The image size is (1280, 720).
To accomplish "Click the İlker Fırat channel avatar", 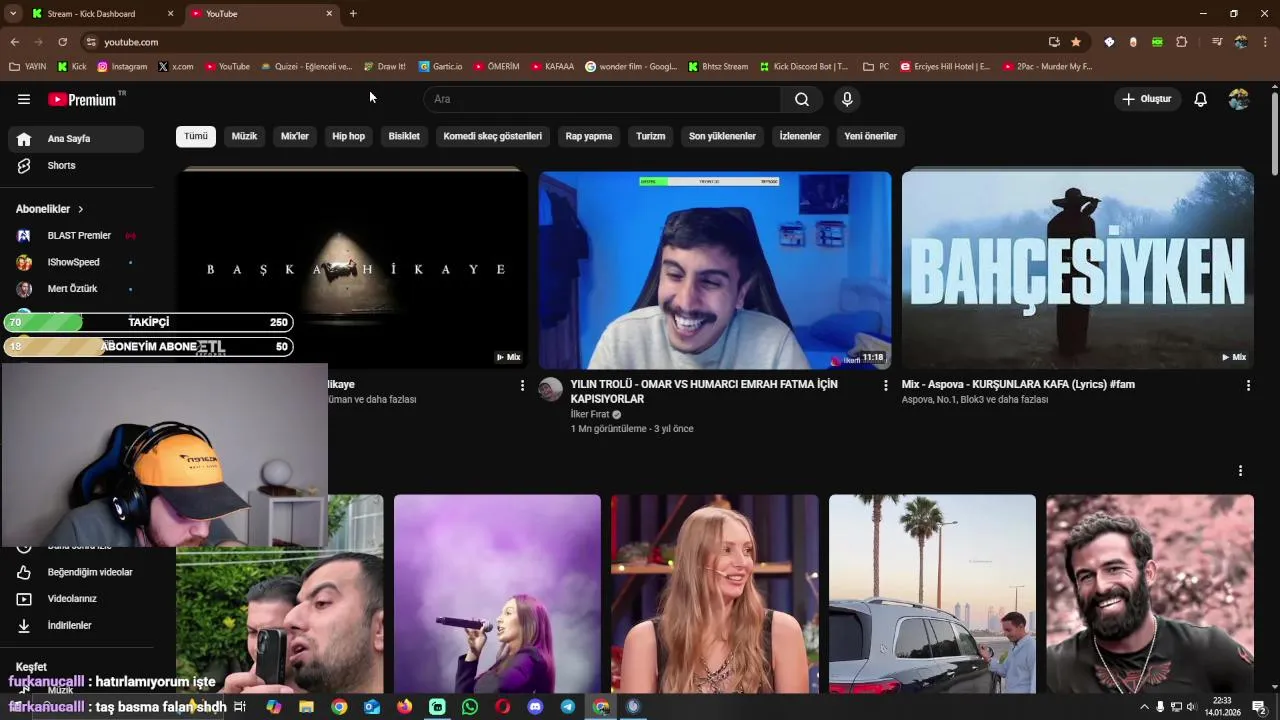I will coord(551,390).
